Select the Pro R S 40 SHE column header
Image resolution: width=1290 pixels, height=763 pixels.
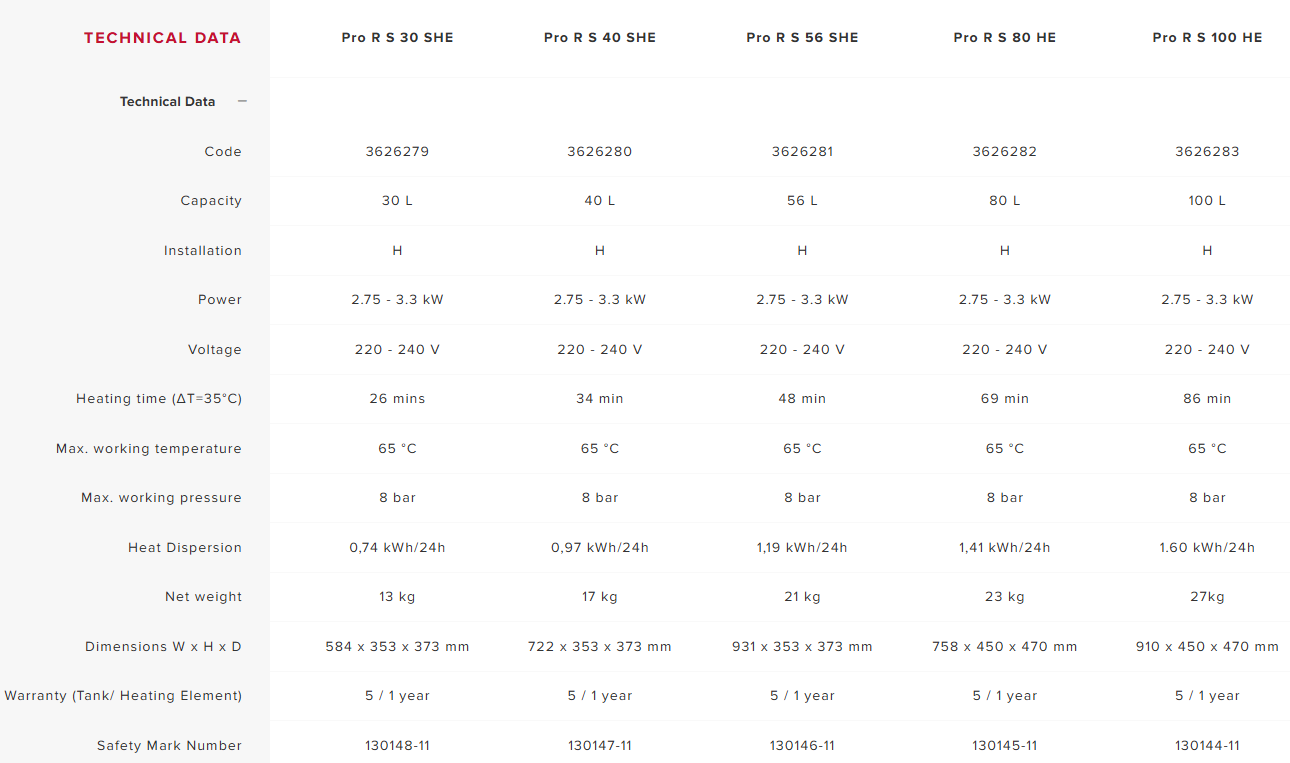[x=600, y=38]
